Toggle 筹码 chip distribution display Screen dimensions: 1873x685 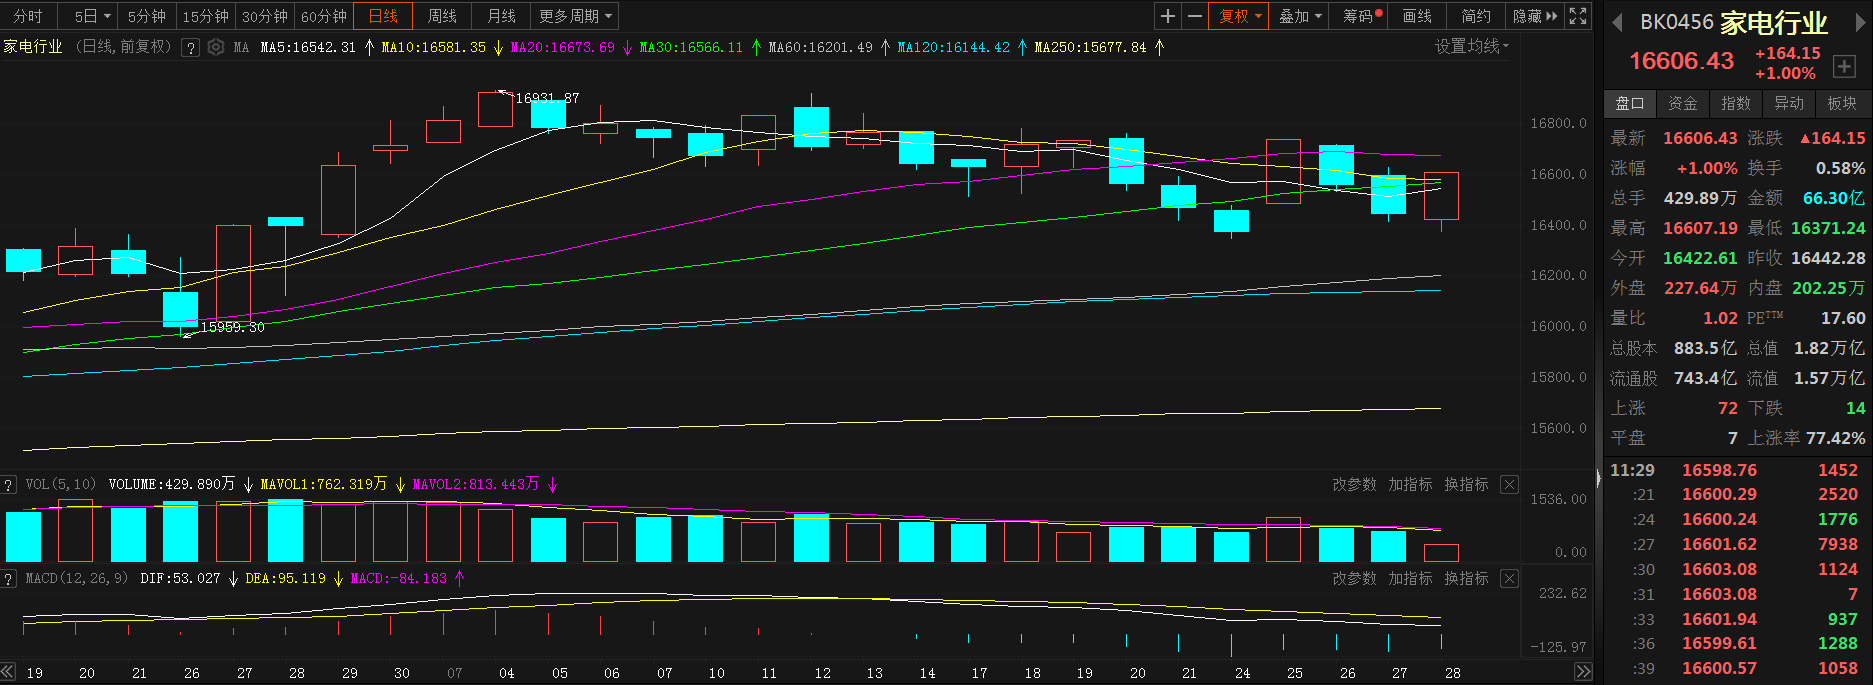click(x=1361, y=16)
